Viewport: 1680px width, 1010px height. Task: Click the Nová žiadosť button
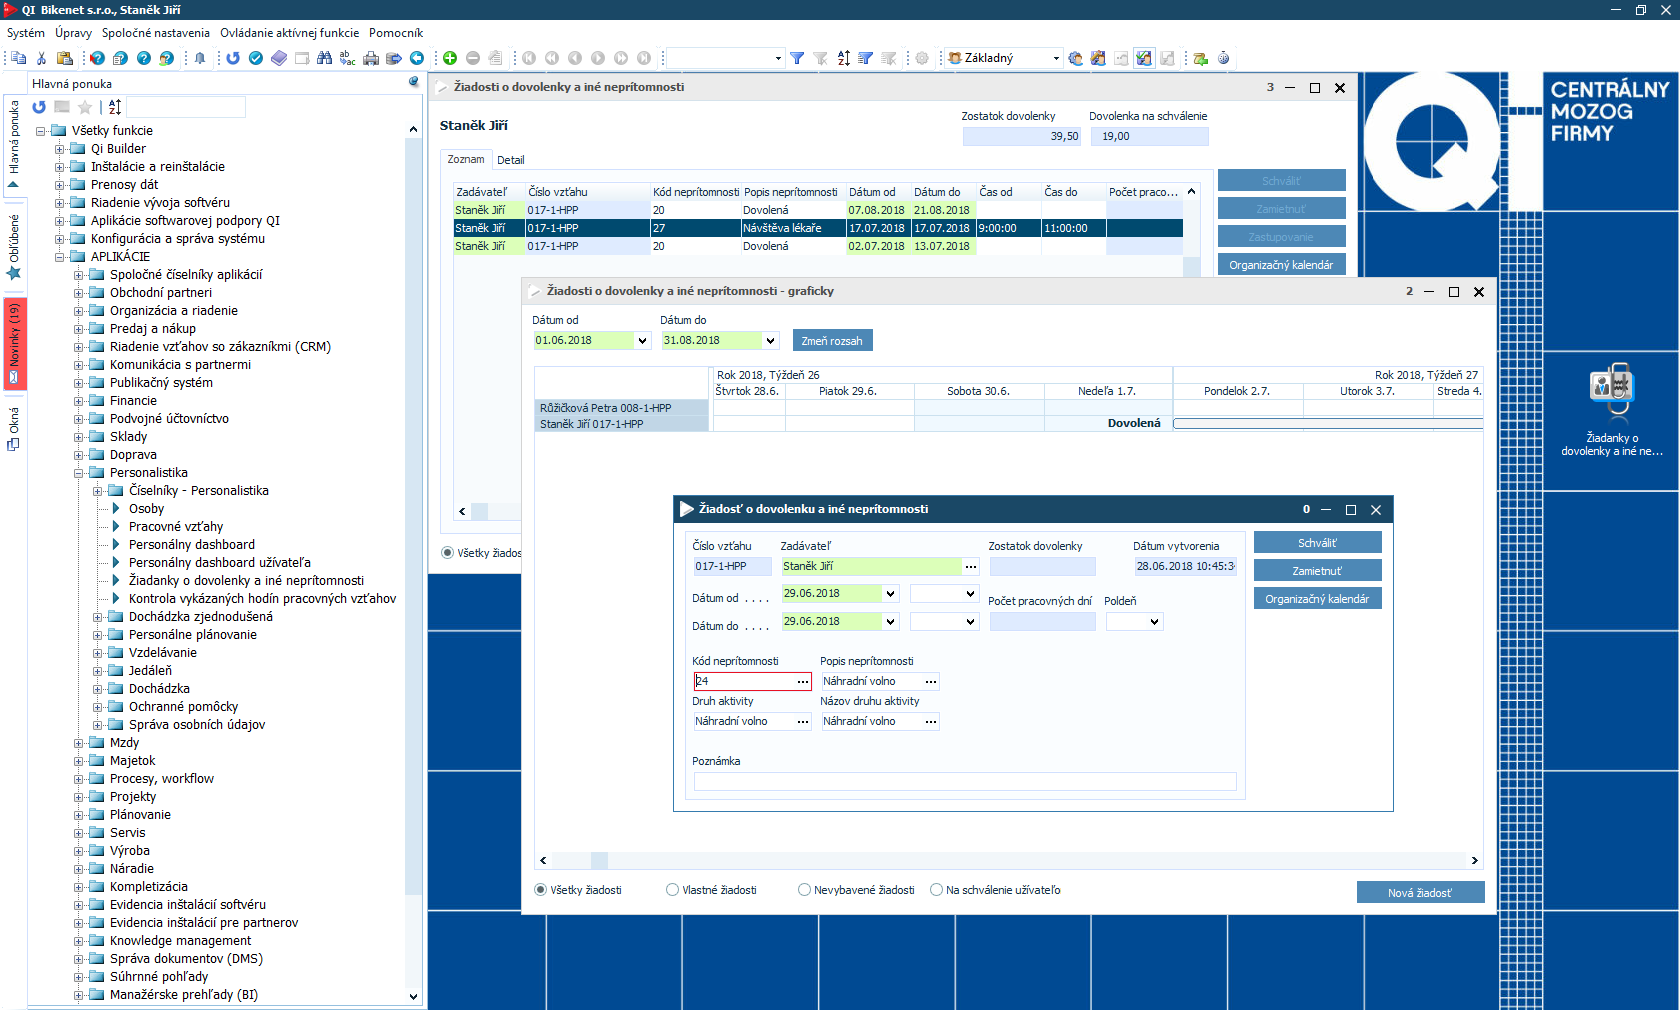point(1419,893)
